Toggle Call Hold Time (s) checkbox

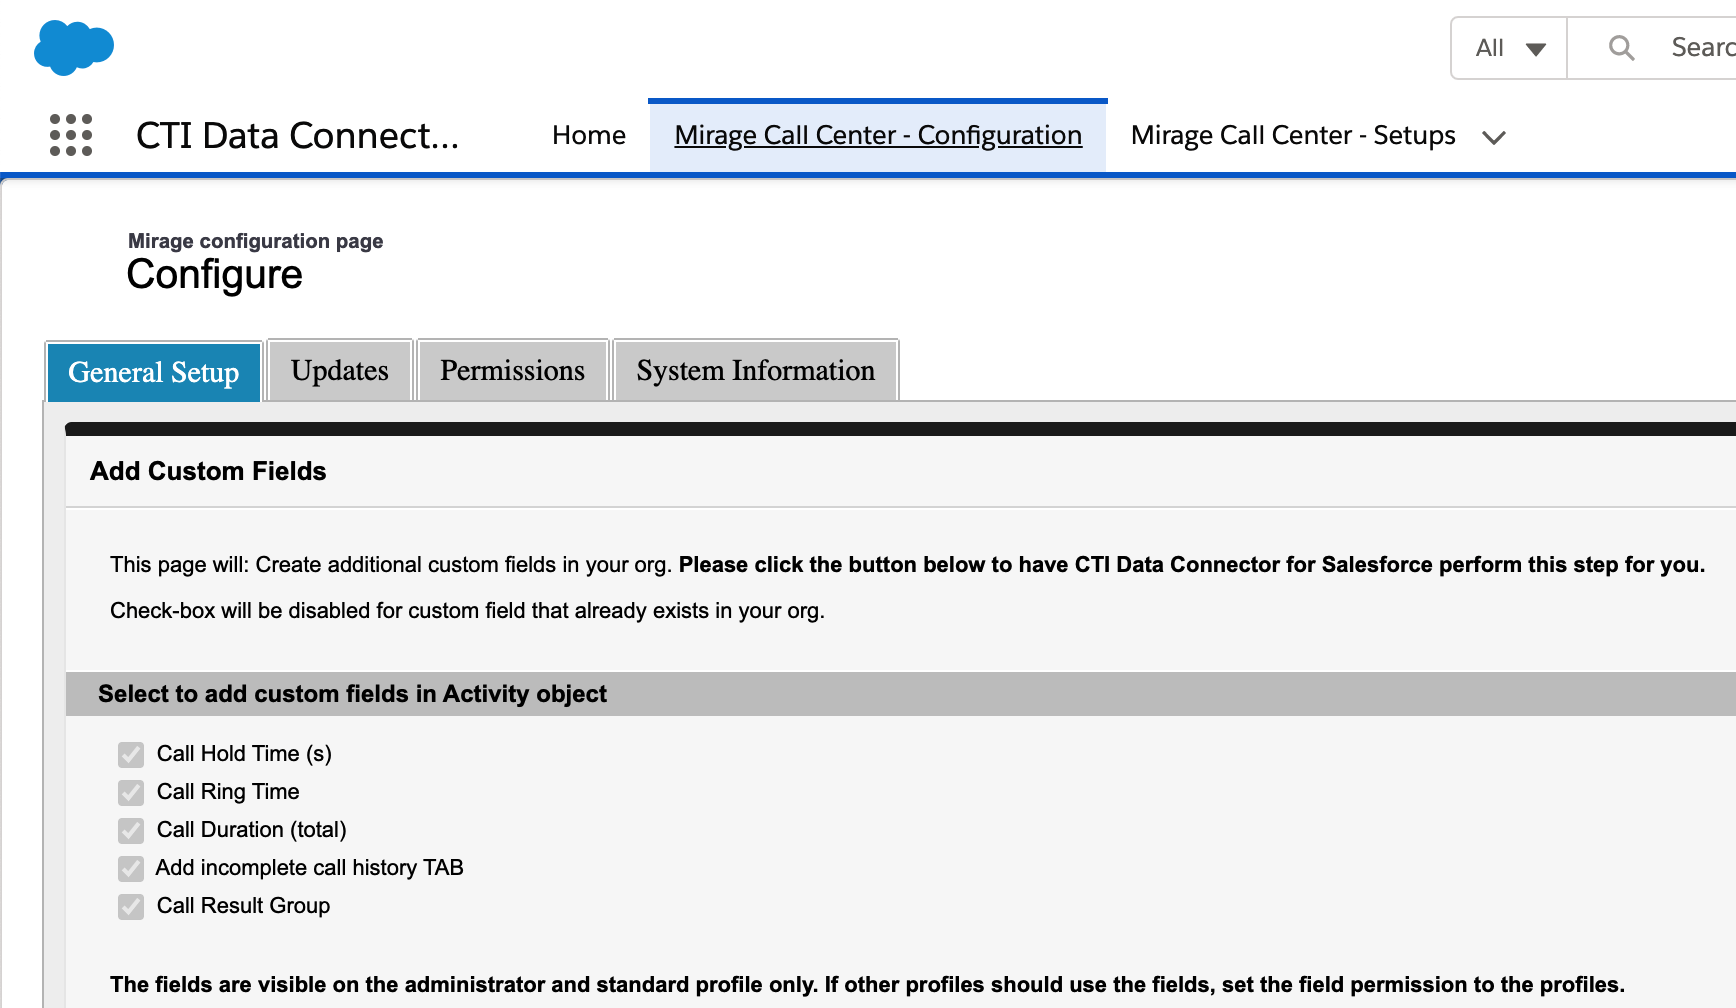pyautogui.click(x=131, y=754)
